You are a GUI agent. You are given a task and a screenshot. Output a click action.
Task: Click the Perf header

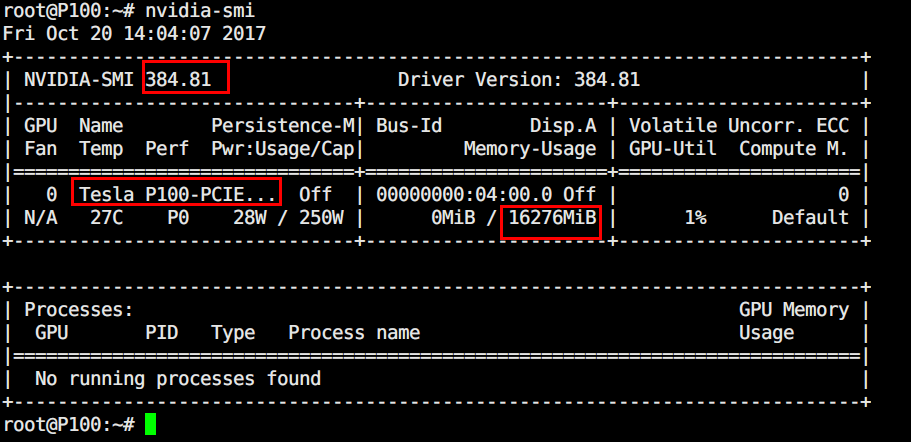tap(167, 149)
